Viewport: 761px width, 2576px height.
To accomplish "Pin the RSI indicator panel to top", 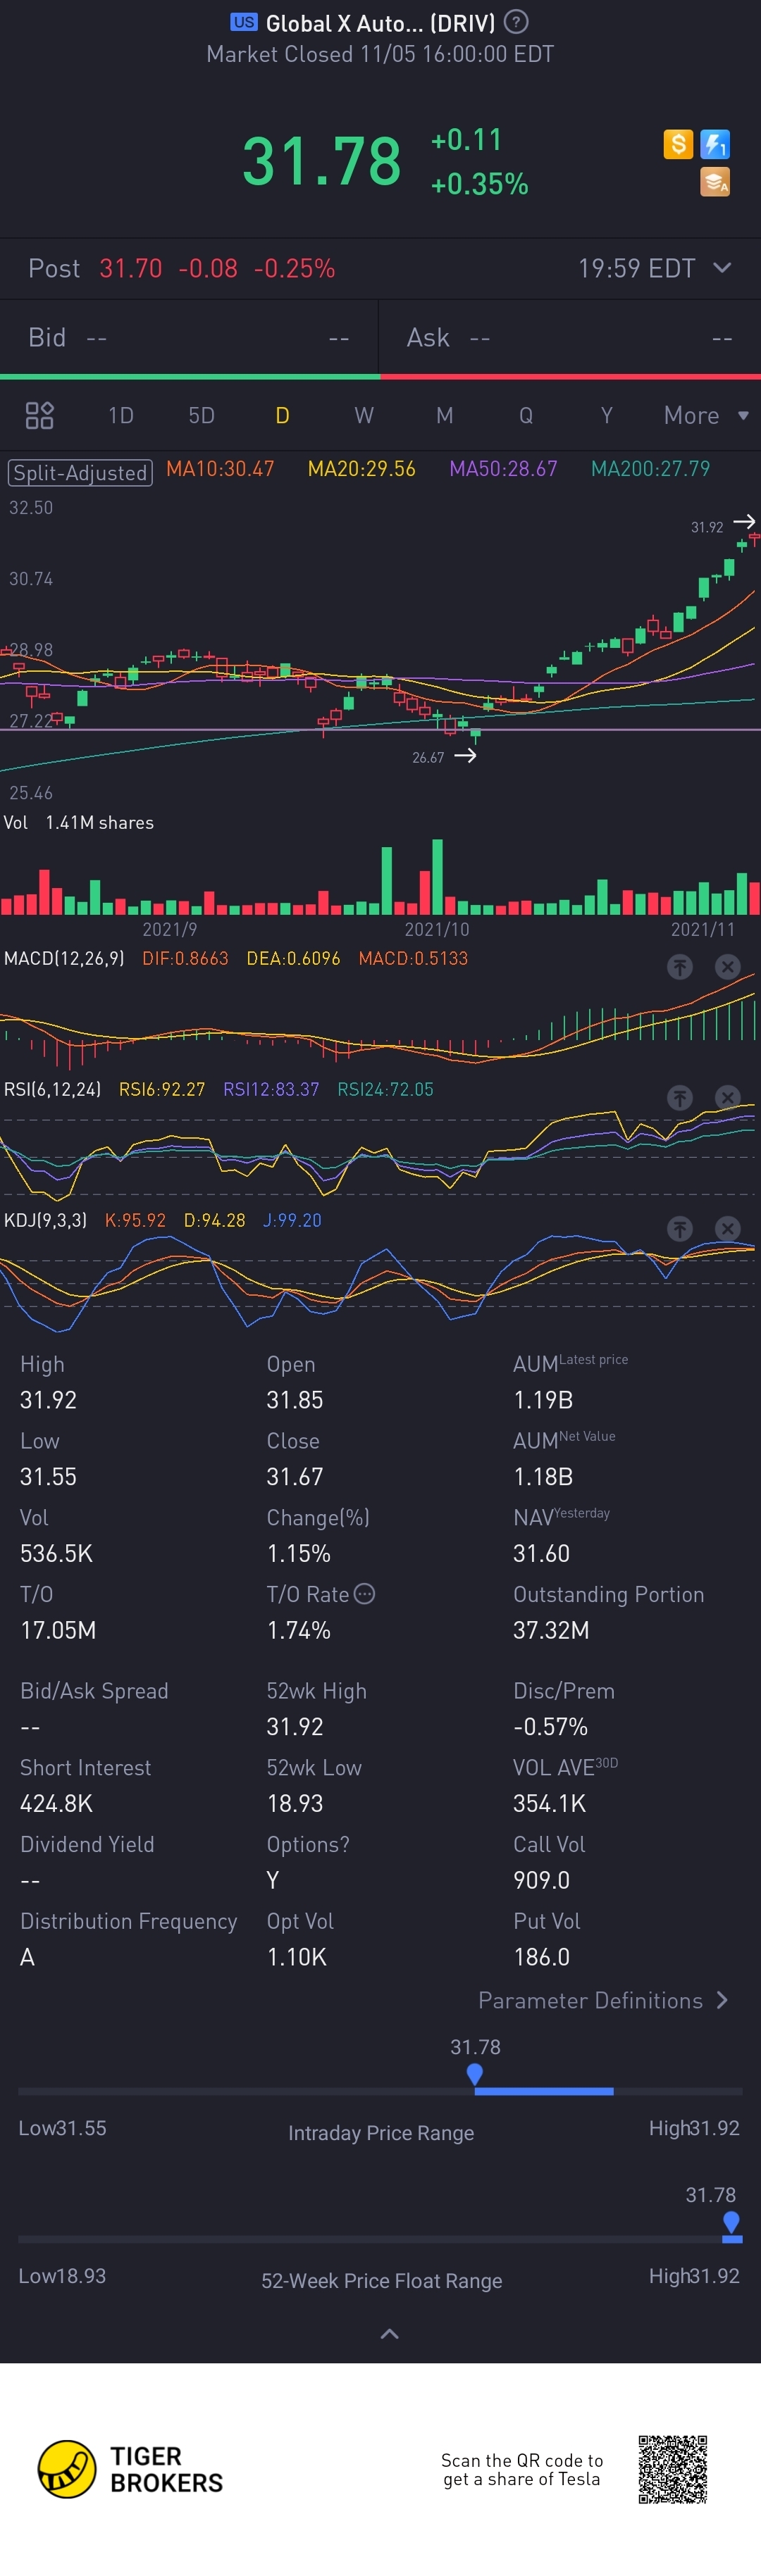I will coord(680,1098).
